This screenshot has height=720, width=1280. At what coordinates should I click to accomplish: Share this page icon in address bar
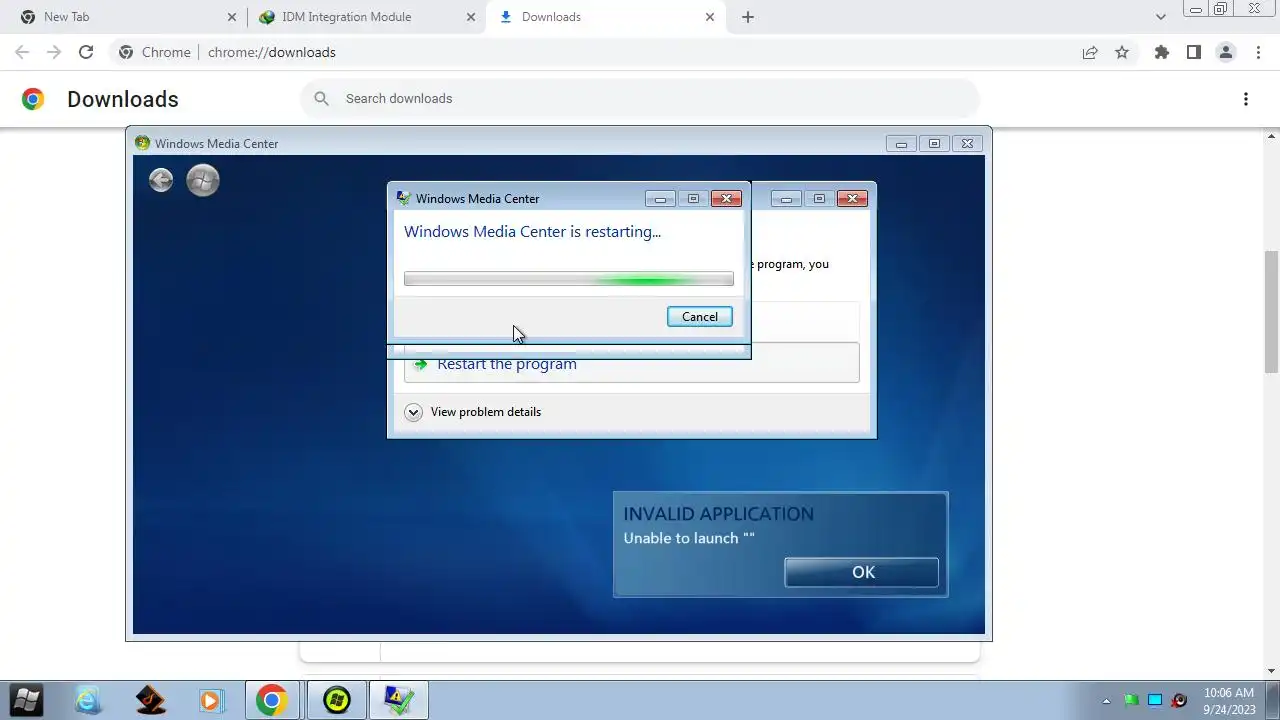[x=1090, y=52]
